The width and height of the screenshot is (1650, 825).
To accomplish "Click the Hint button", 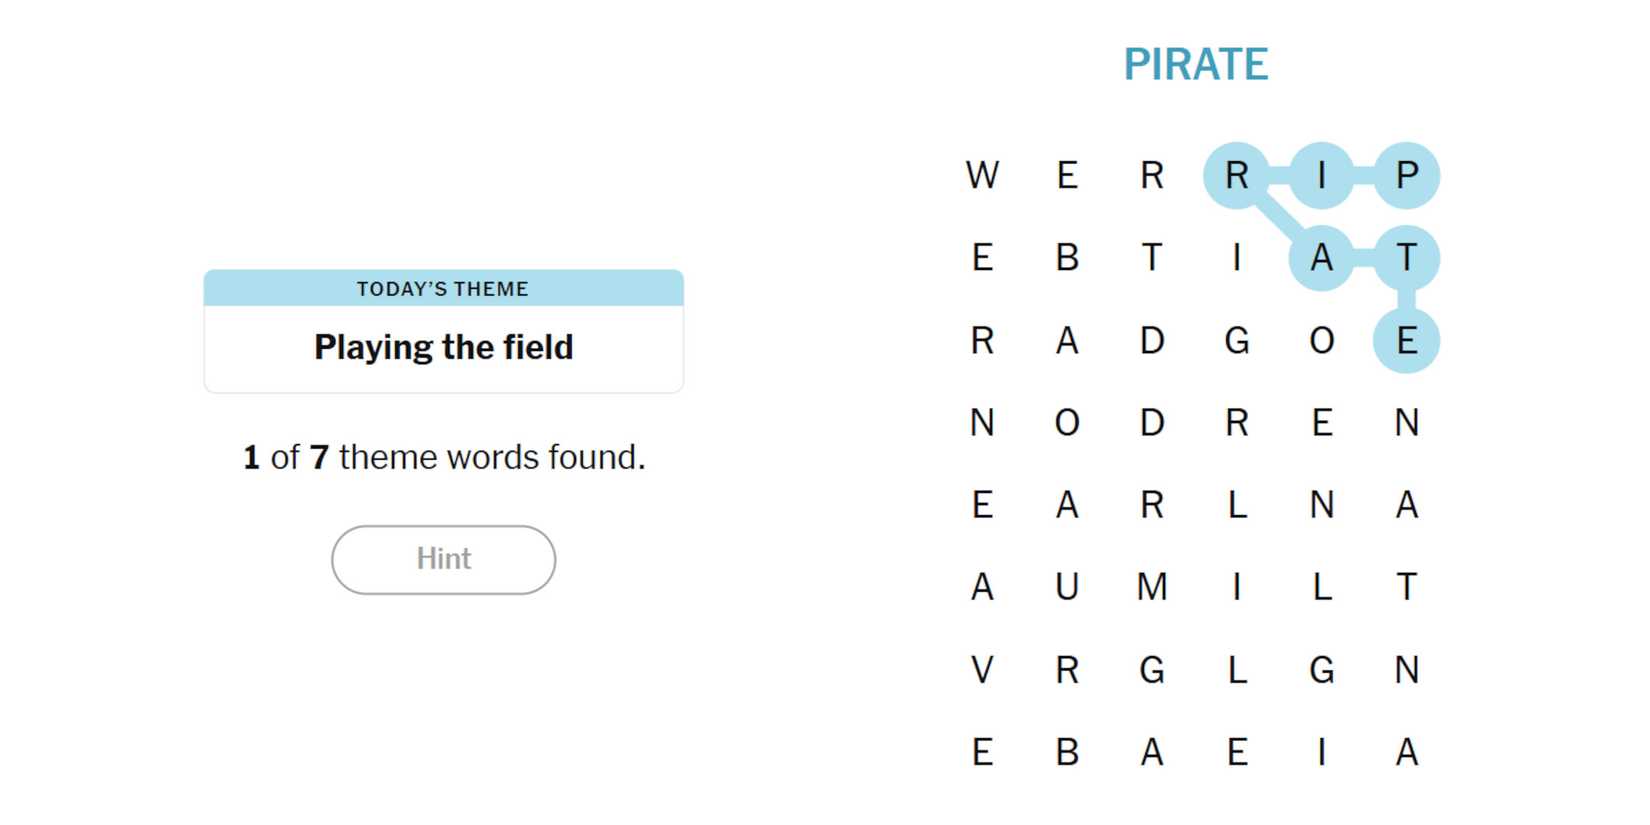I will pyautogui.click(x=443, y=559).
